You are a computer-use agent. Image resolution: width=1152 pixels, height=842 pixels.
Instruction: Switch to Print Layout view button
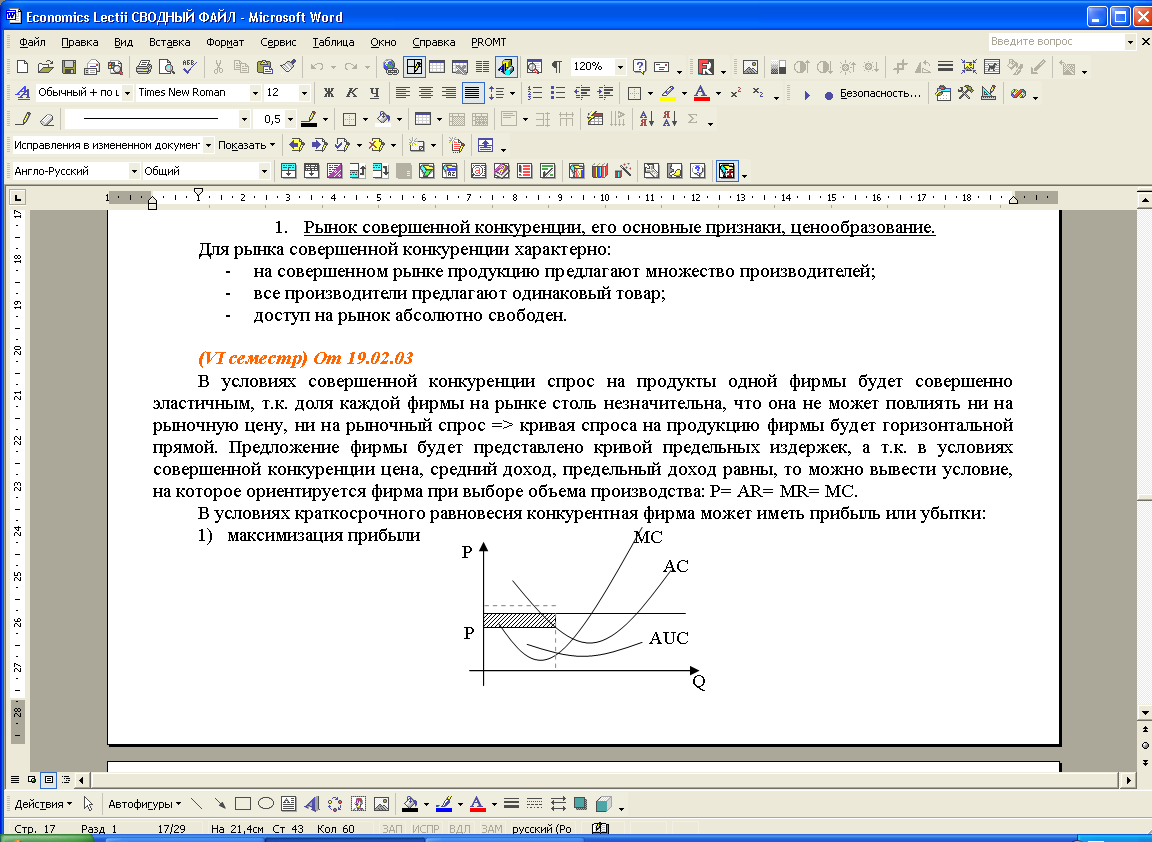point(48,780)
